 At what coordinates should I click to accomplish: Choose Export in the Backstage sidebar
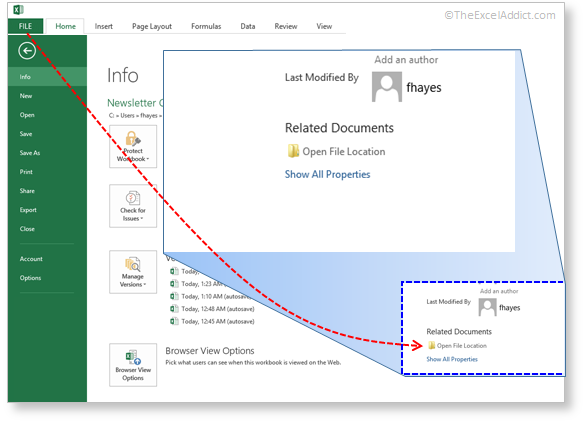pos(47,210)
